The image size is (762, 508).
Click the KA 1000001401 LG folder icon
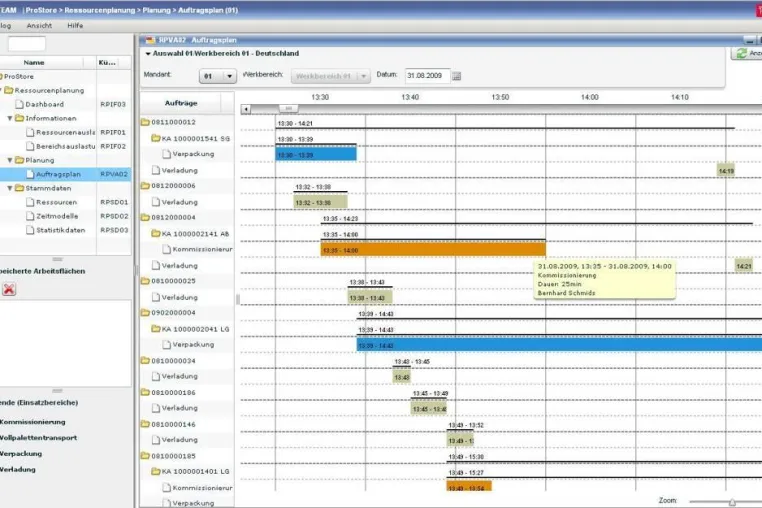tap(156, 471)
